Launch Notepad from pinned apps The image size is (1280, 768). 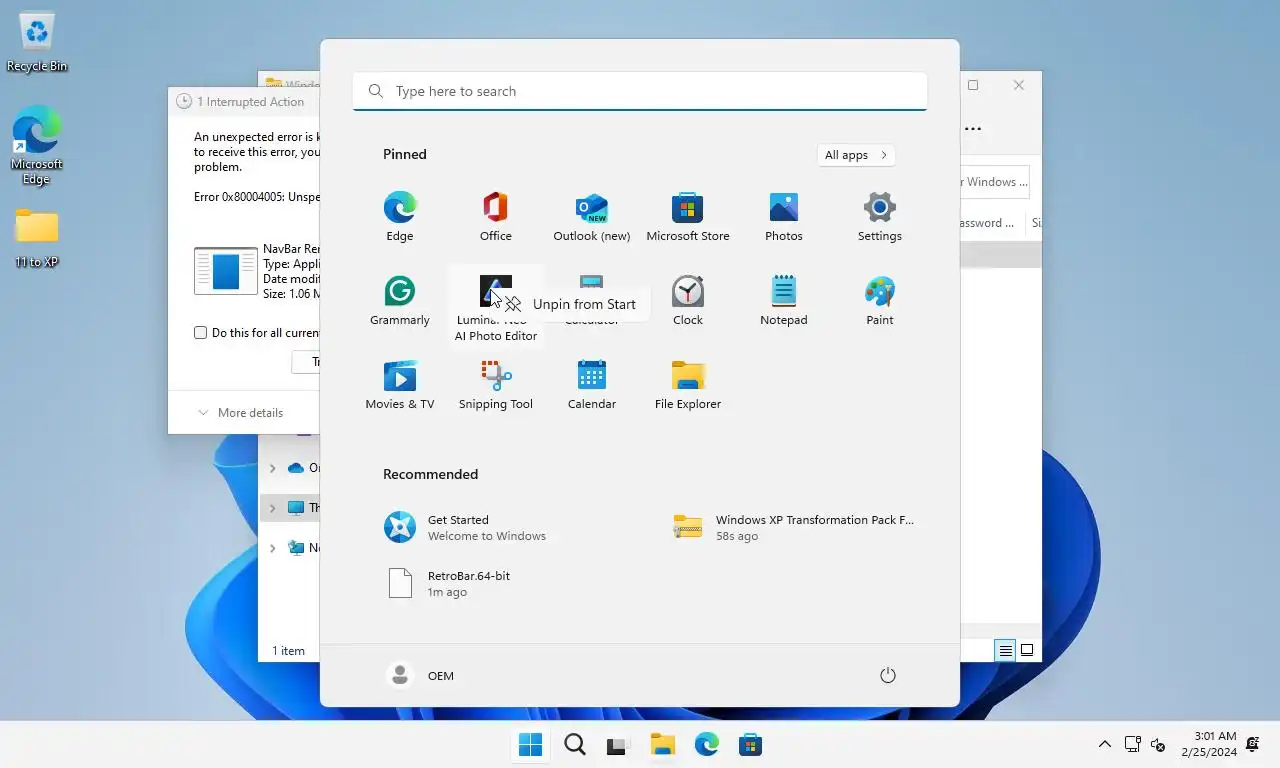(784, 301)
